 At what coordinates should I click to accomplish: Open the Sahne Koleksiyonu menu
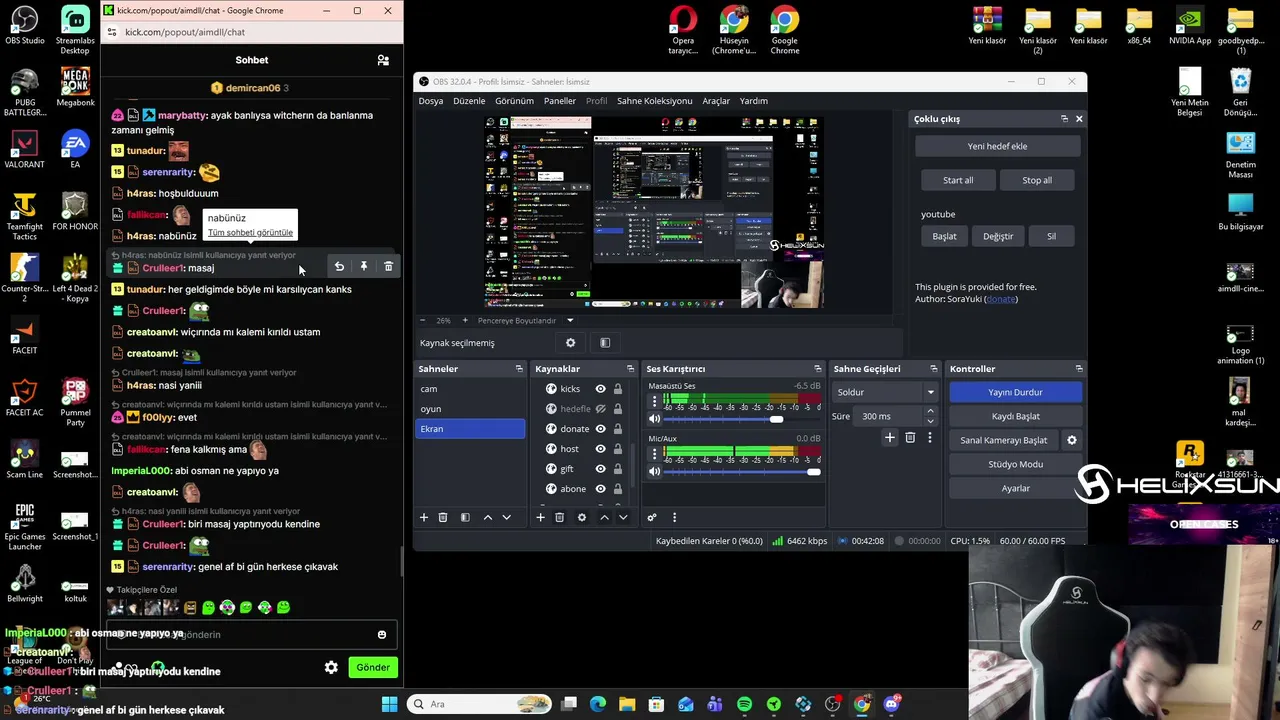point(654,101)
